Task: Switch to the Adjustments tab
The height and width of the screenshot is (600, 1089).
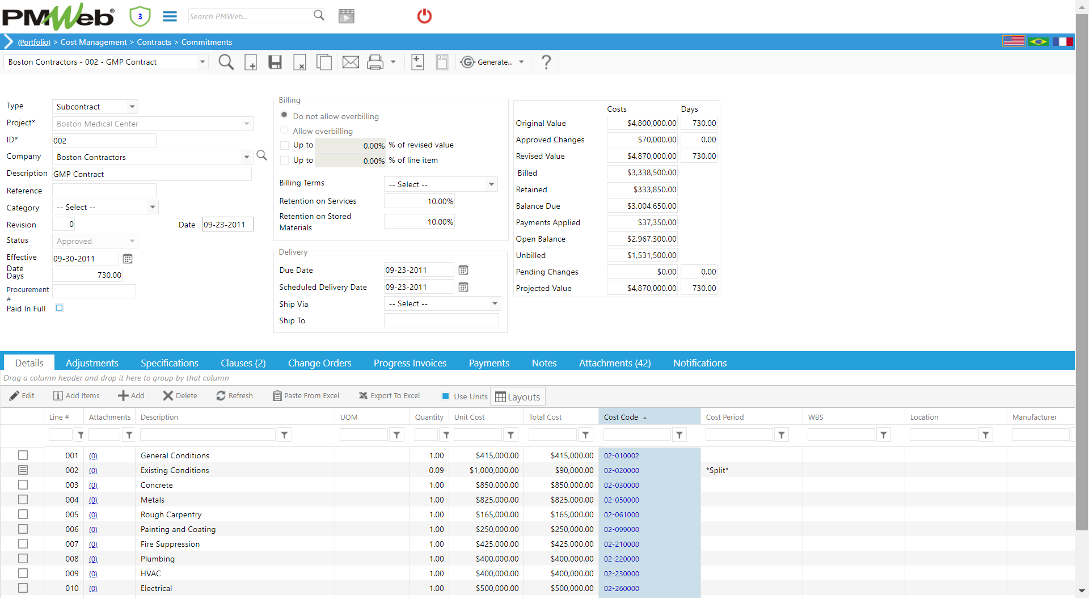Action: point(92,362)
